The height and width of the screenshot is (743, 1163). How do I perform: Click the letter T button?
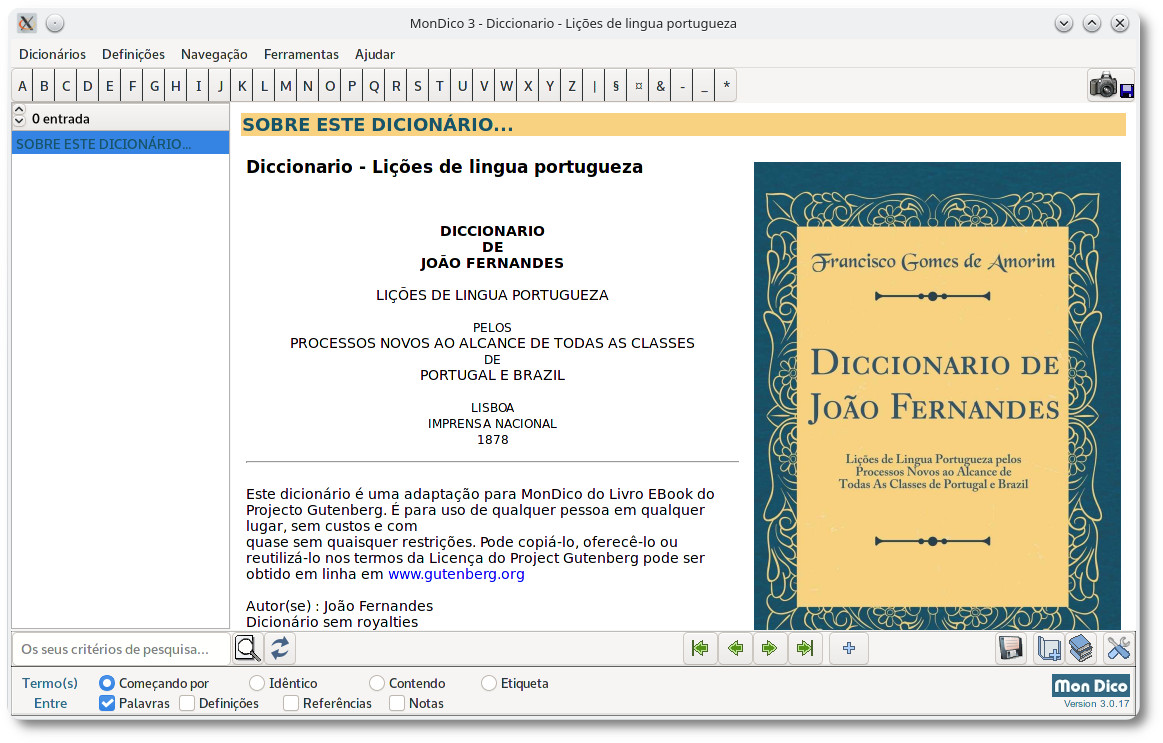tap(440, 85)
